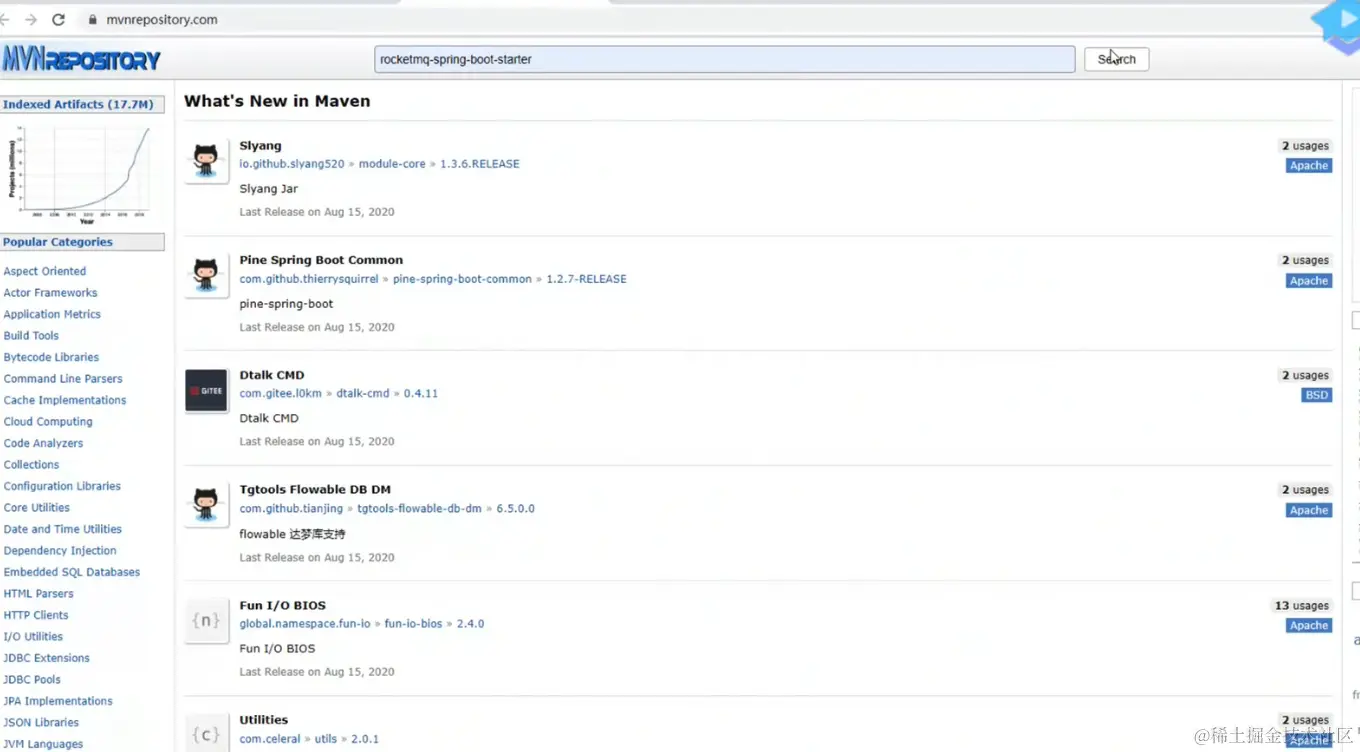1360x752 pixels.
Task: Open JDBC Extensions category
Action: 47,658
